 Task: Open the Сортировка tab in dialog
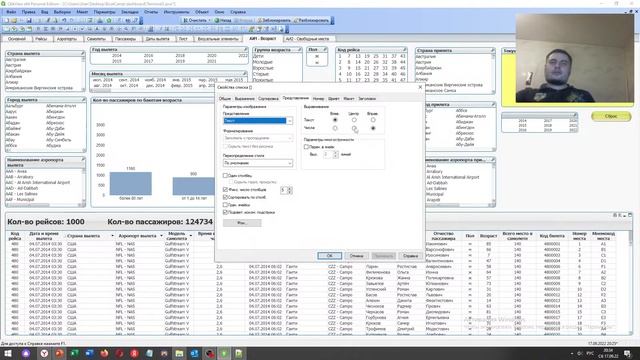(268, 99)
